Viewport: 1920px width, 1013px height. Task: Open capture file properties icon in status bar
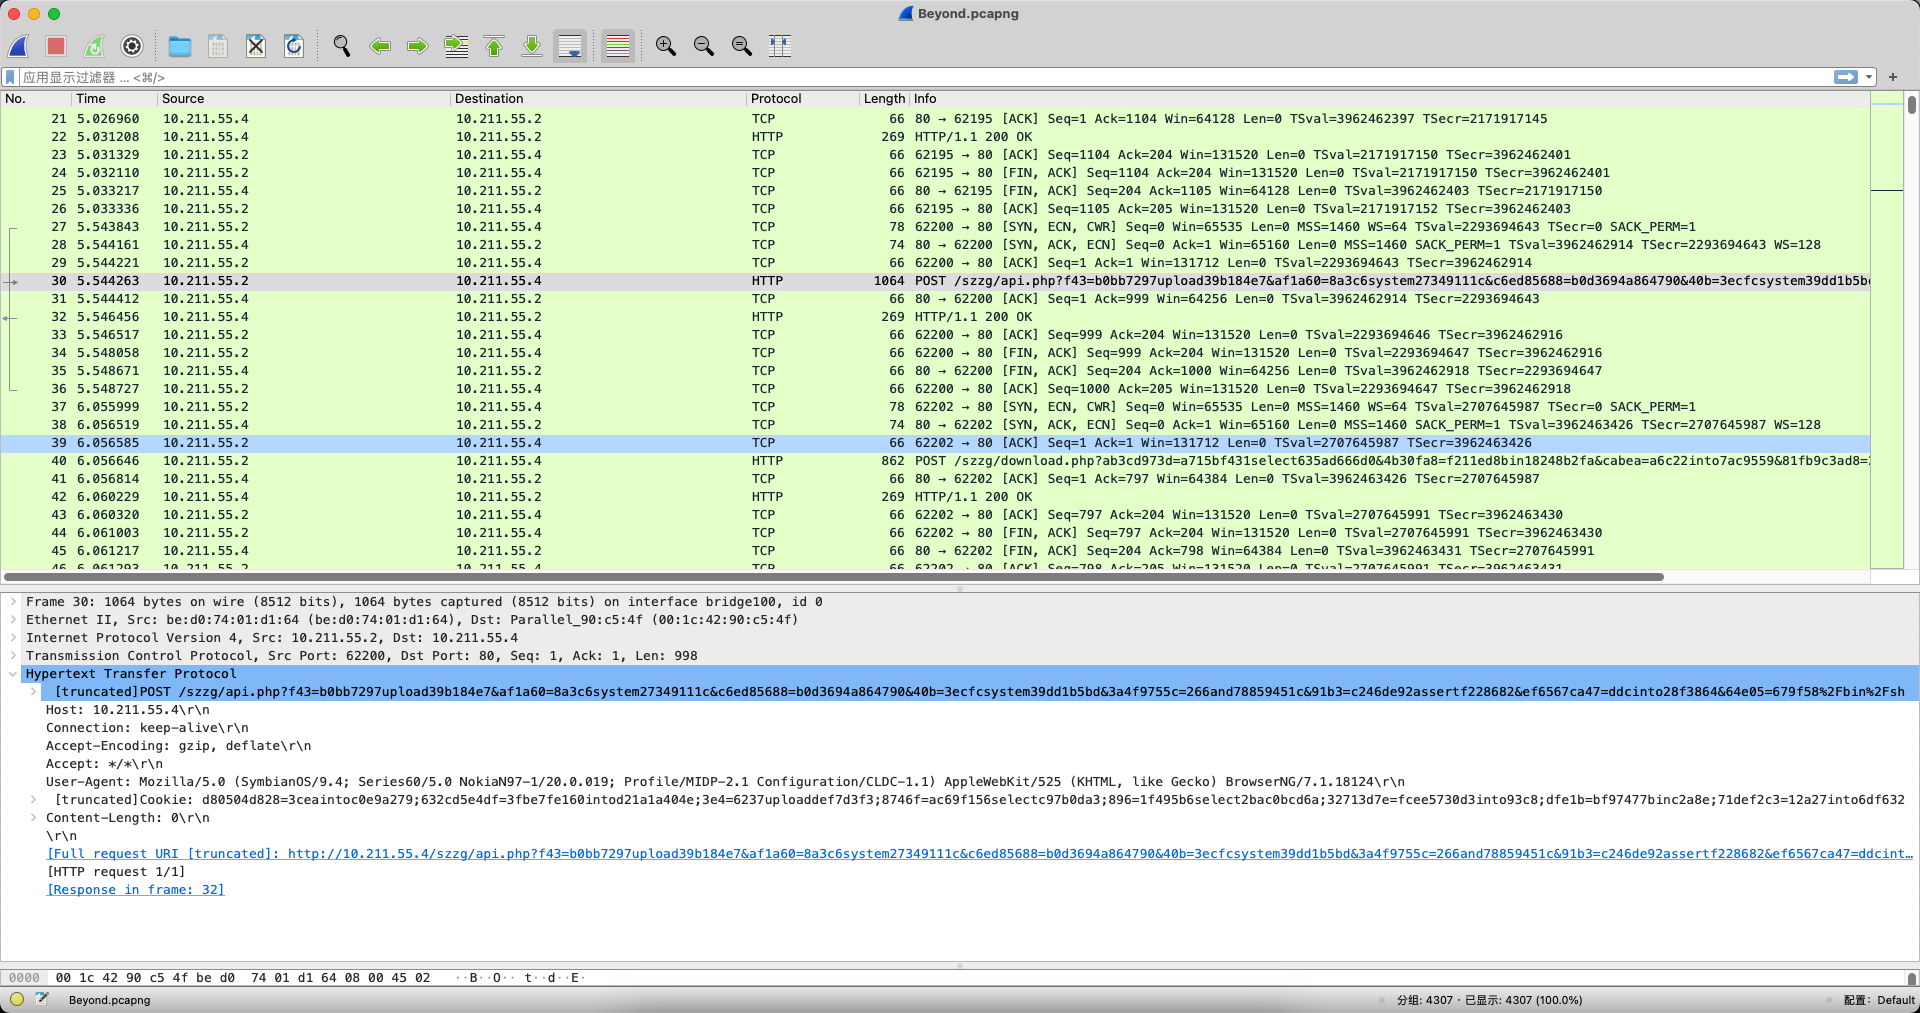coord(42,999)
